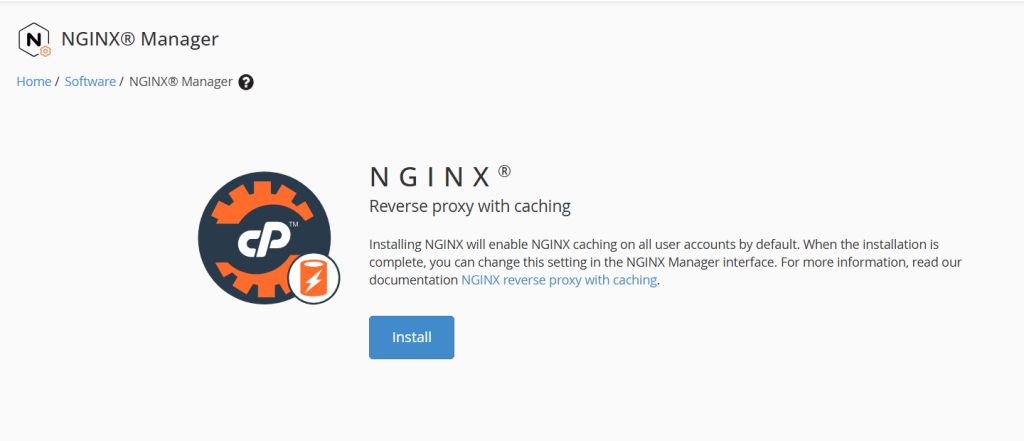Click the small orange gear on NGINX logo
Image resolution: width=1024 pixels, height=441 pixels.
tap(45, 52)
